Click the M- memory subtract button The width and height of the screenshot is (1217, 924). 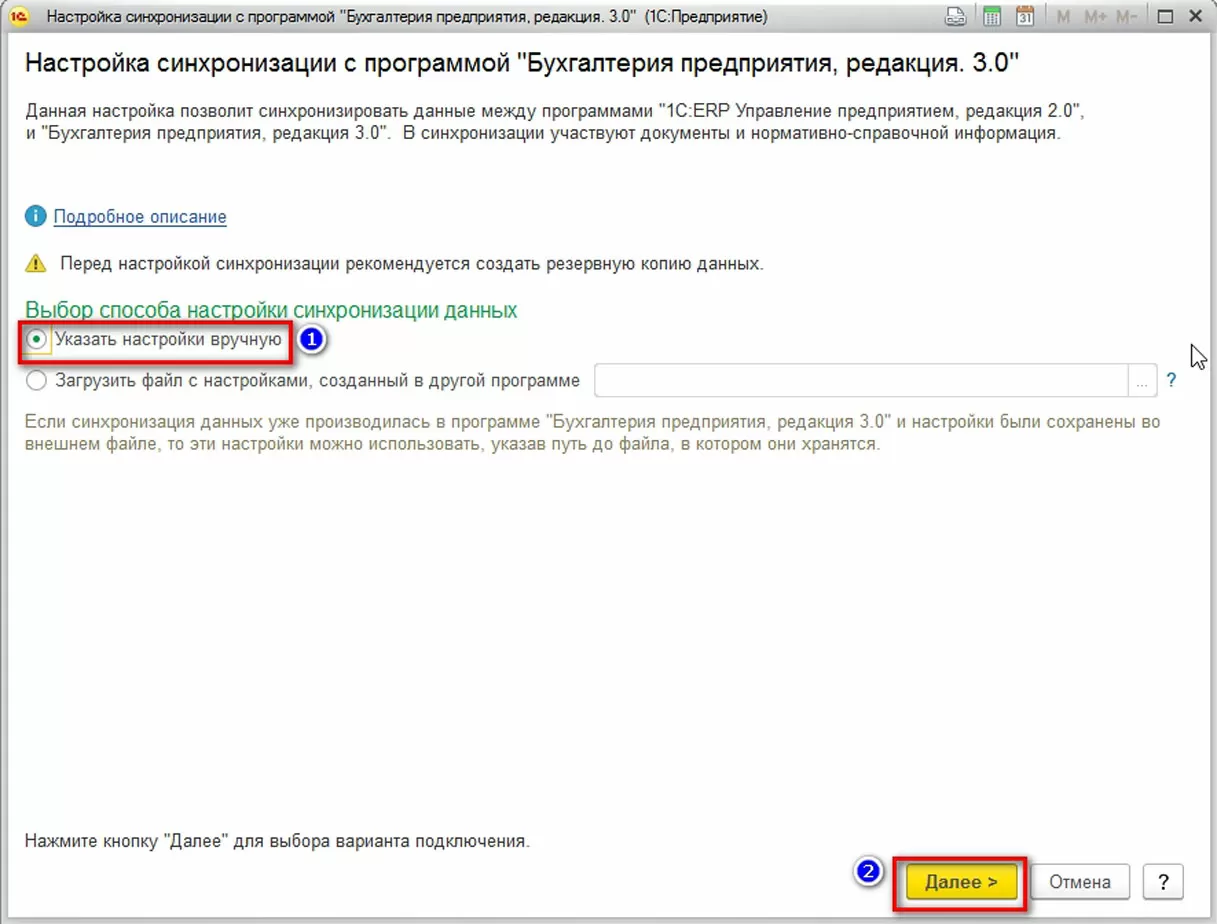(1127, 17)
